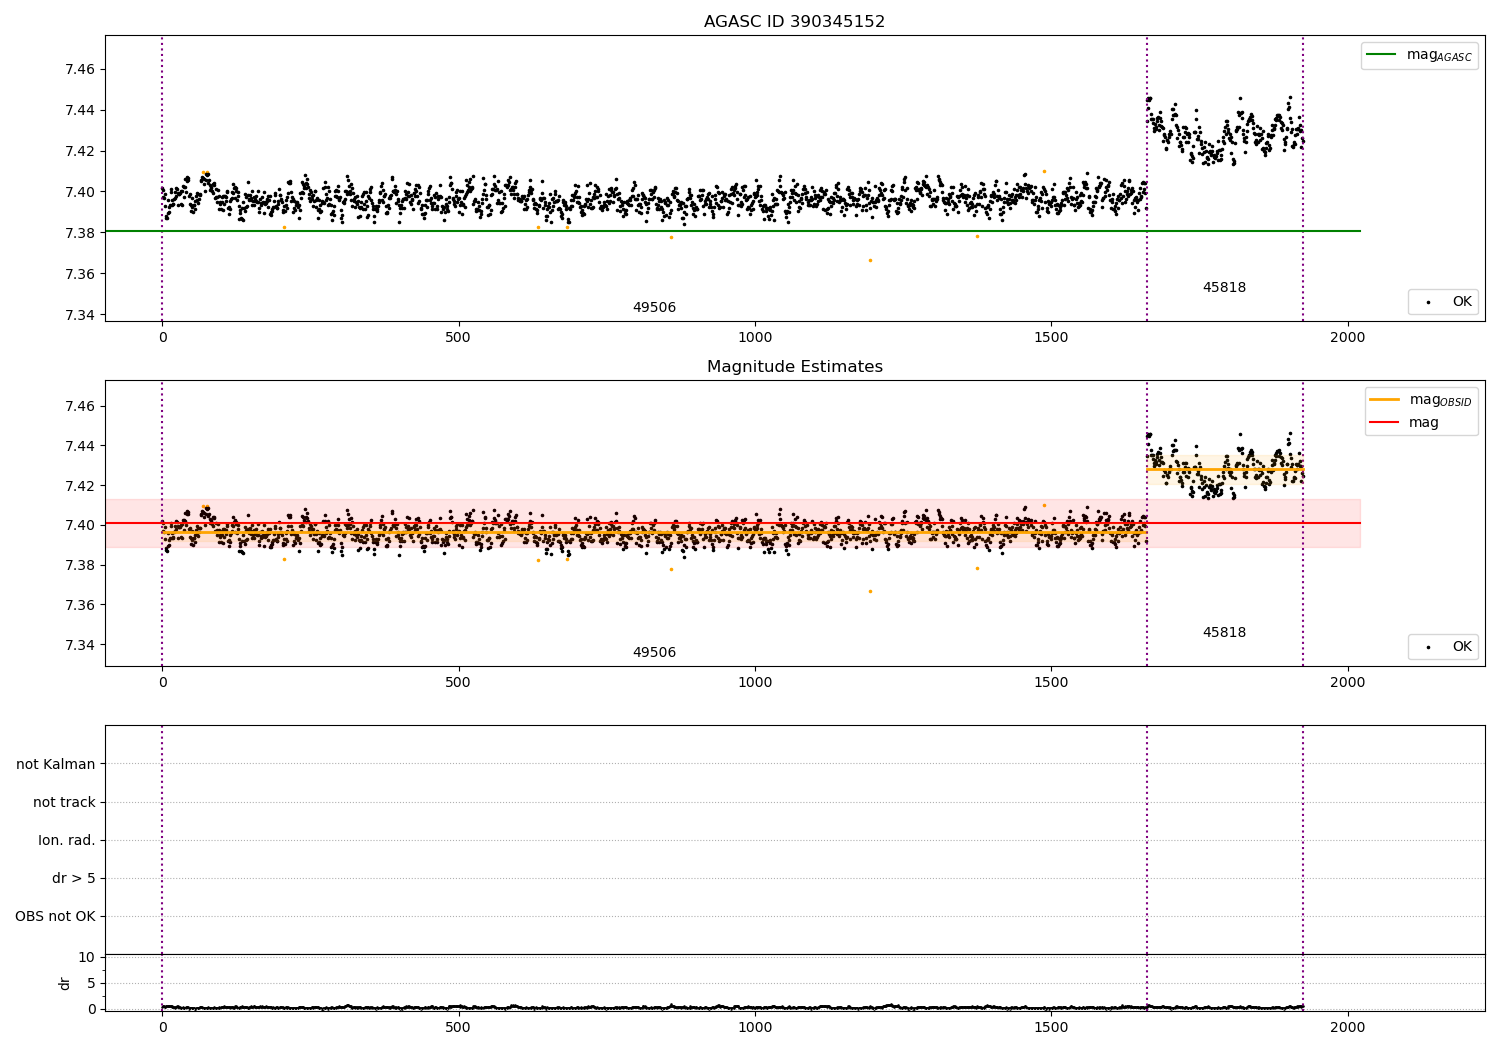Click the 'Ion. rad.' row label
The image size is (1500, 1050).
(x=67, y=840)
